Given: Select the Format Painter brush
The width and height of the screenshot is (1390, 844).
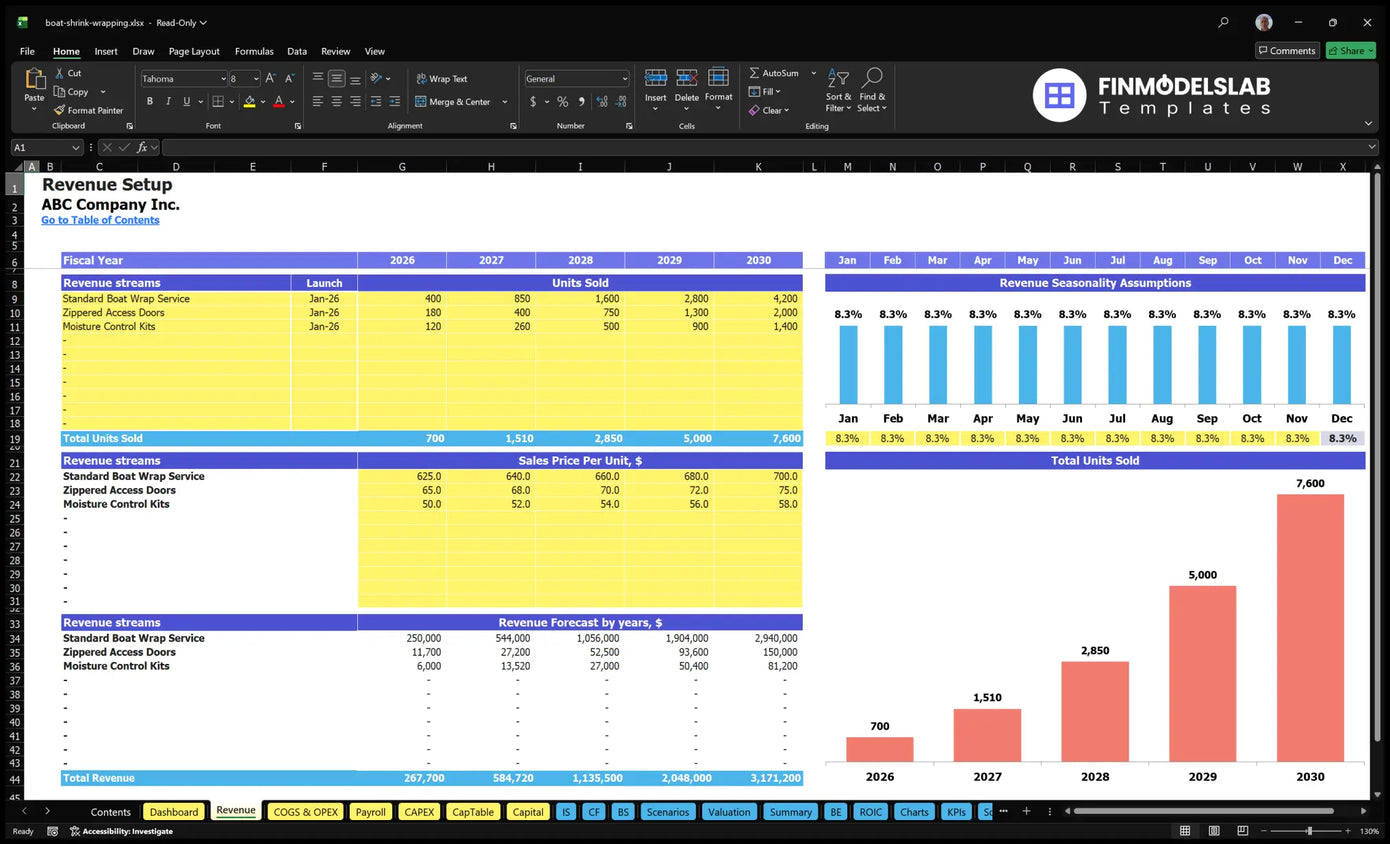Looking at the screenshot, I should (60, 110).
